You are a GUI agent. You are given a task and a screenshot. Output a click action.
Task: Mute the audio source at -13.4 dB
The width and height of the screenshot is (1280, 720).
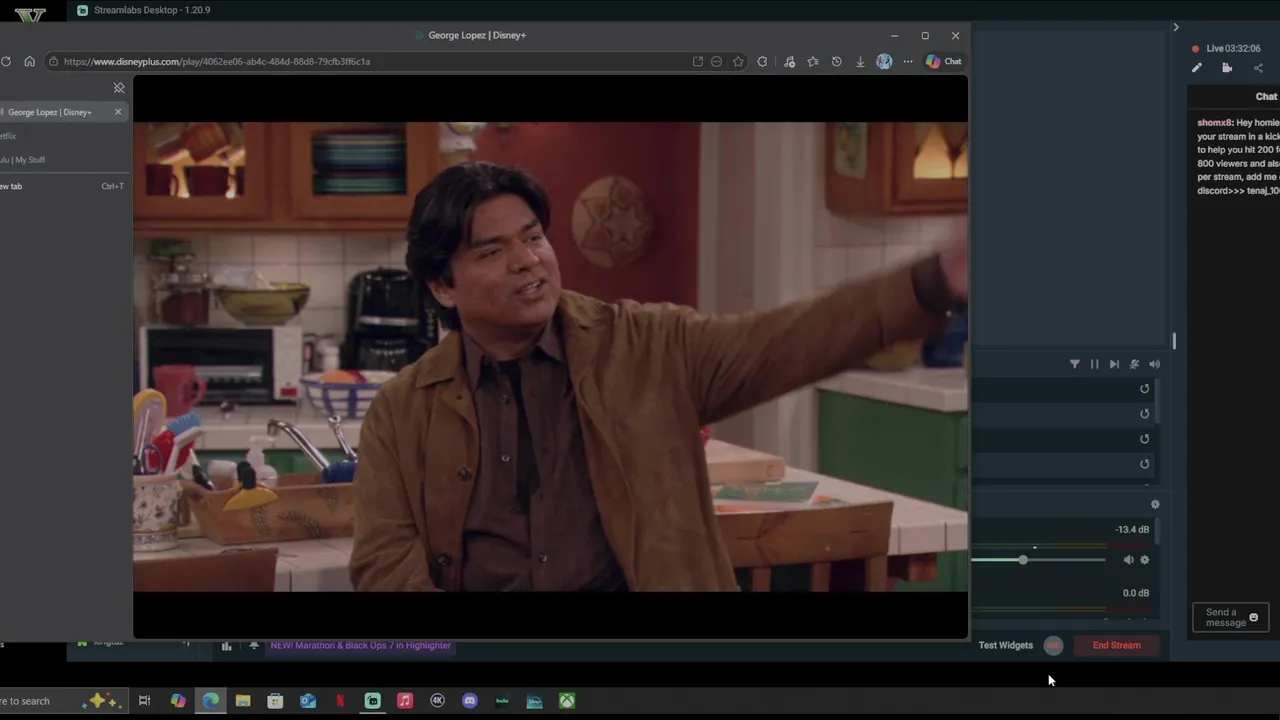coord(1129,560)
